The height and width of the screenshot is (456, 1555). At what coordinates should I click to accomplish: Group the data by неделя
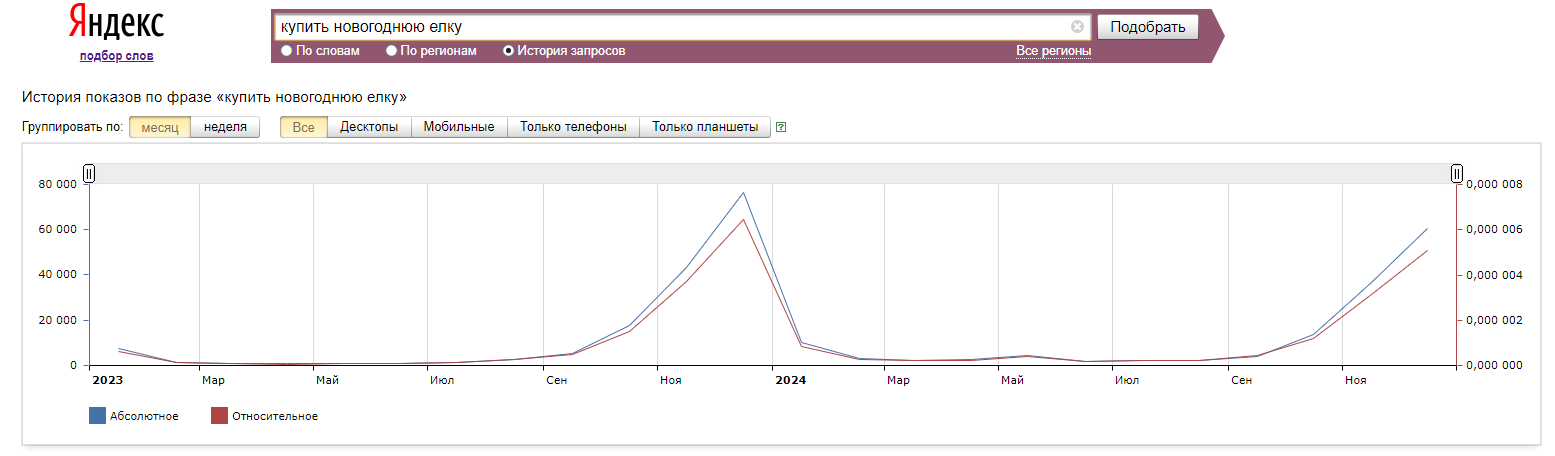[225, 127]
